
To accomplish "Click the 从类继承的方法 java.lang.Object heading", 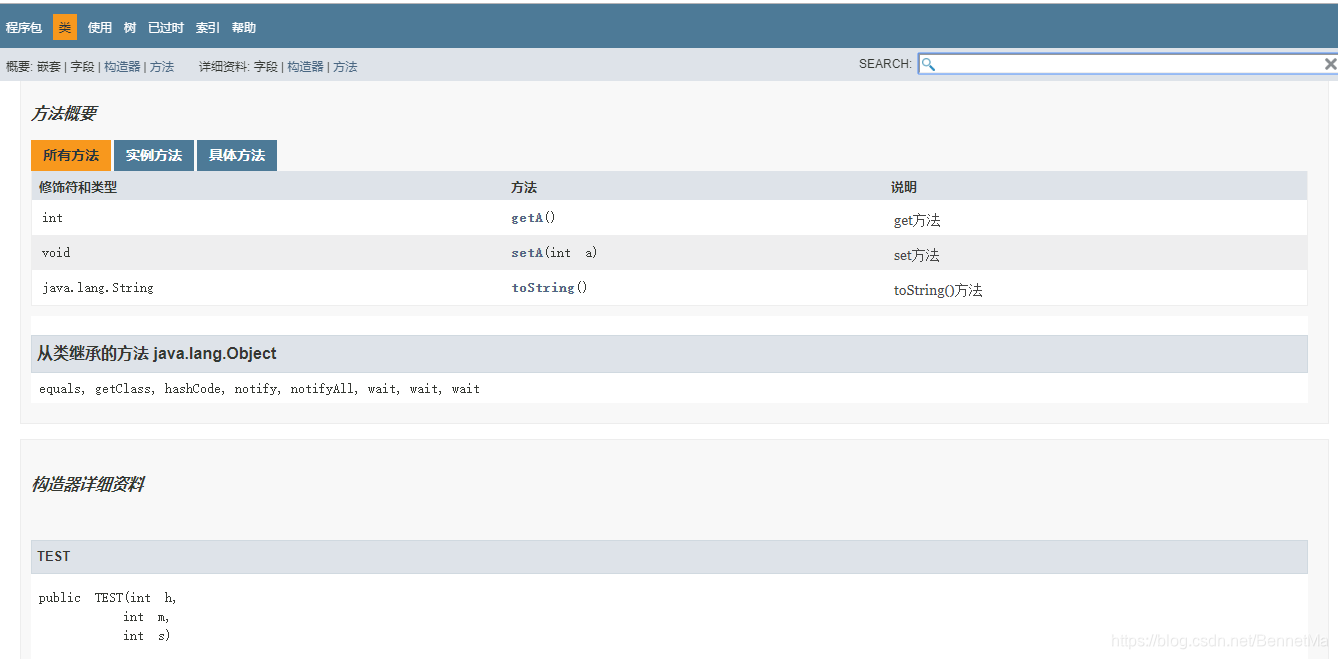I will pos(157,353).
